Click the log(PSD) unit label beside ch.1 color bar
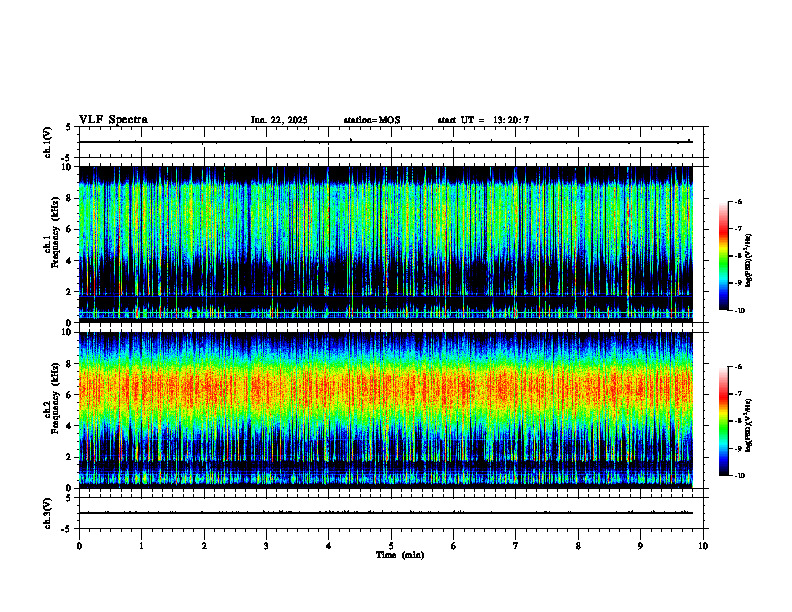 pos(749,261)
